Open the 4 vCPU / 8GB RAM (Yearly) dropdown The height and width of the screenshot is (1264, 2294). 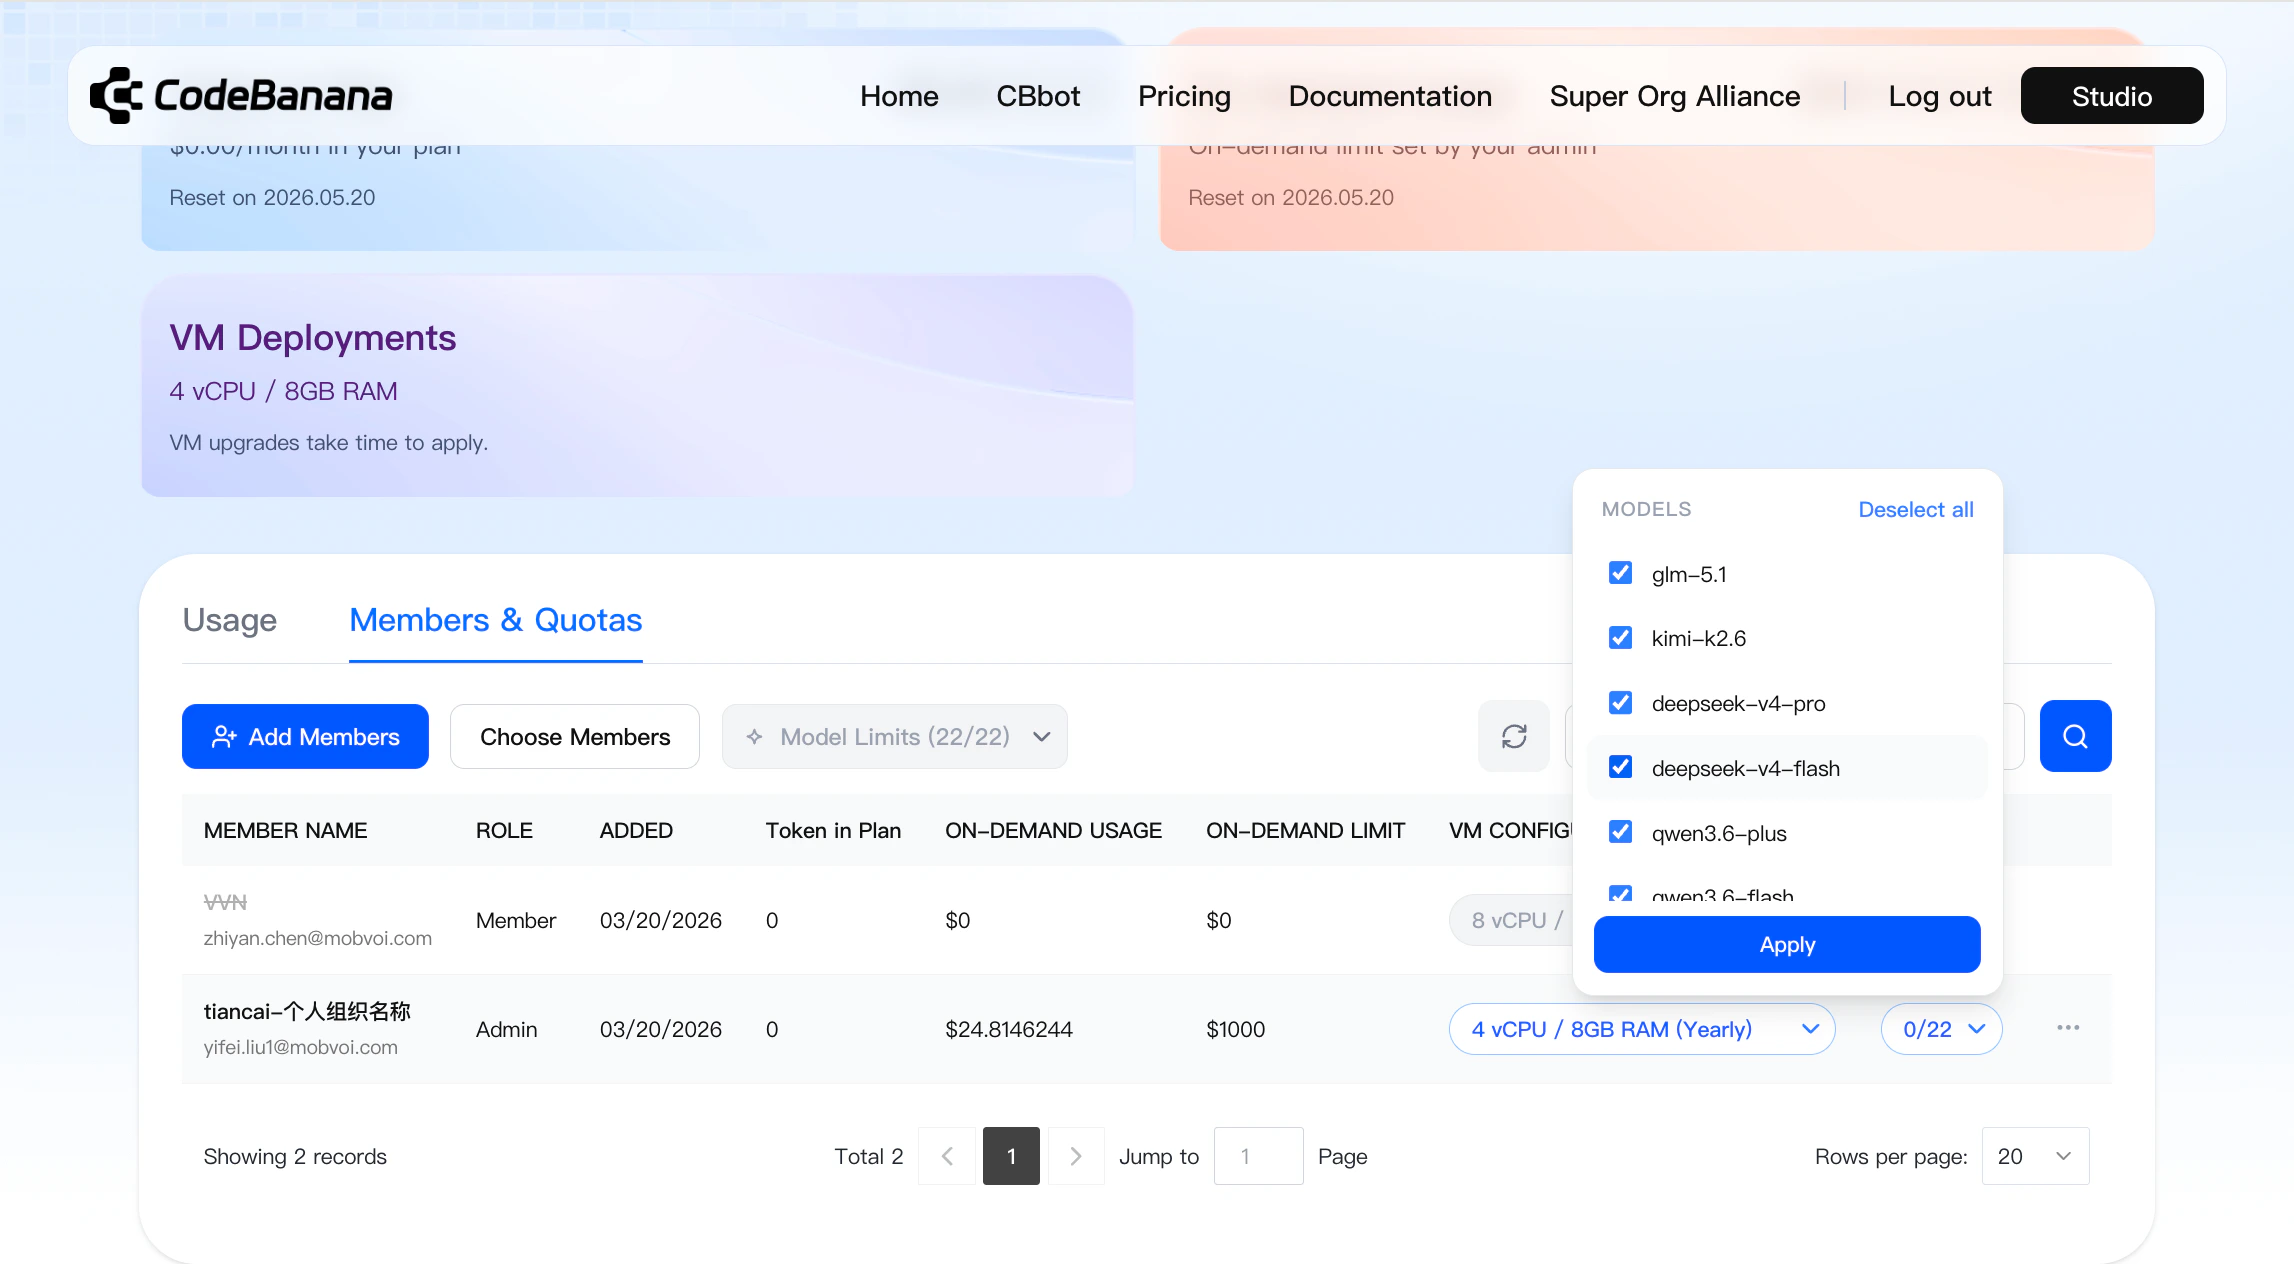pyautogui.click(x=1642, y=1029)
